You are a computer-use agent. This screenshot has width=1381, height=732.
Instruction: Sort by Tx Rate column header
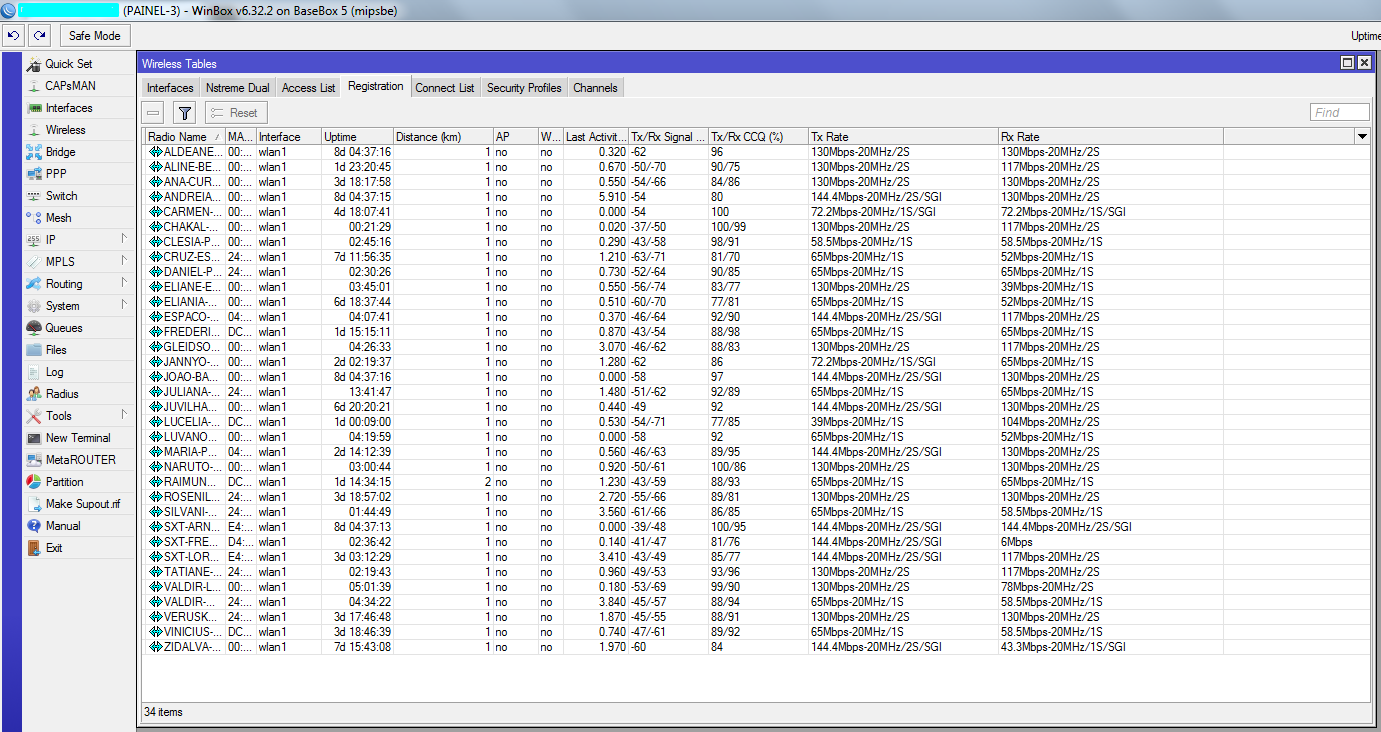point(903,137)
